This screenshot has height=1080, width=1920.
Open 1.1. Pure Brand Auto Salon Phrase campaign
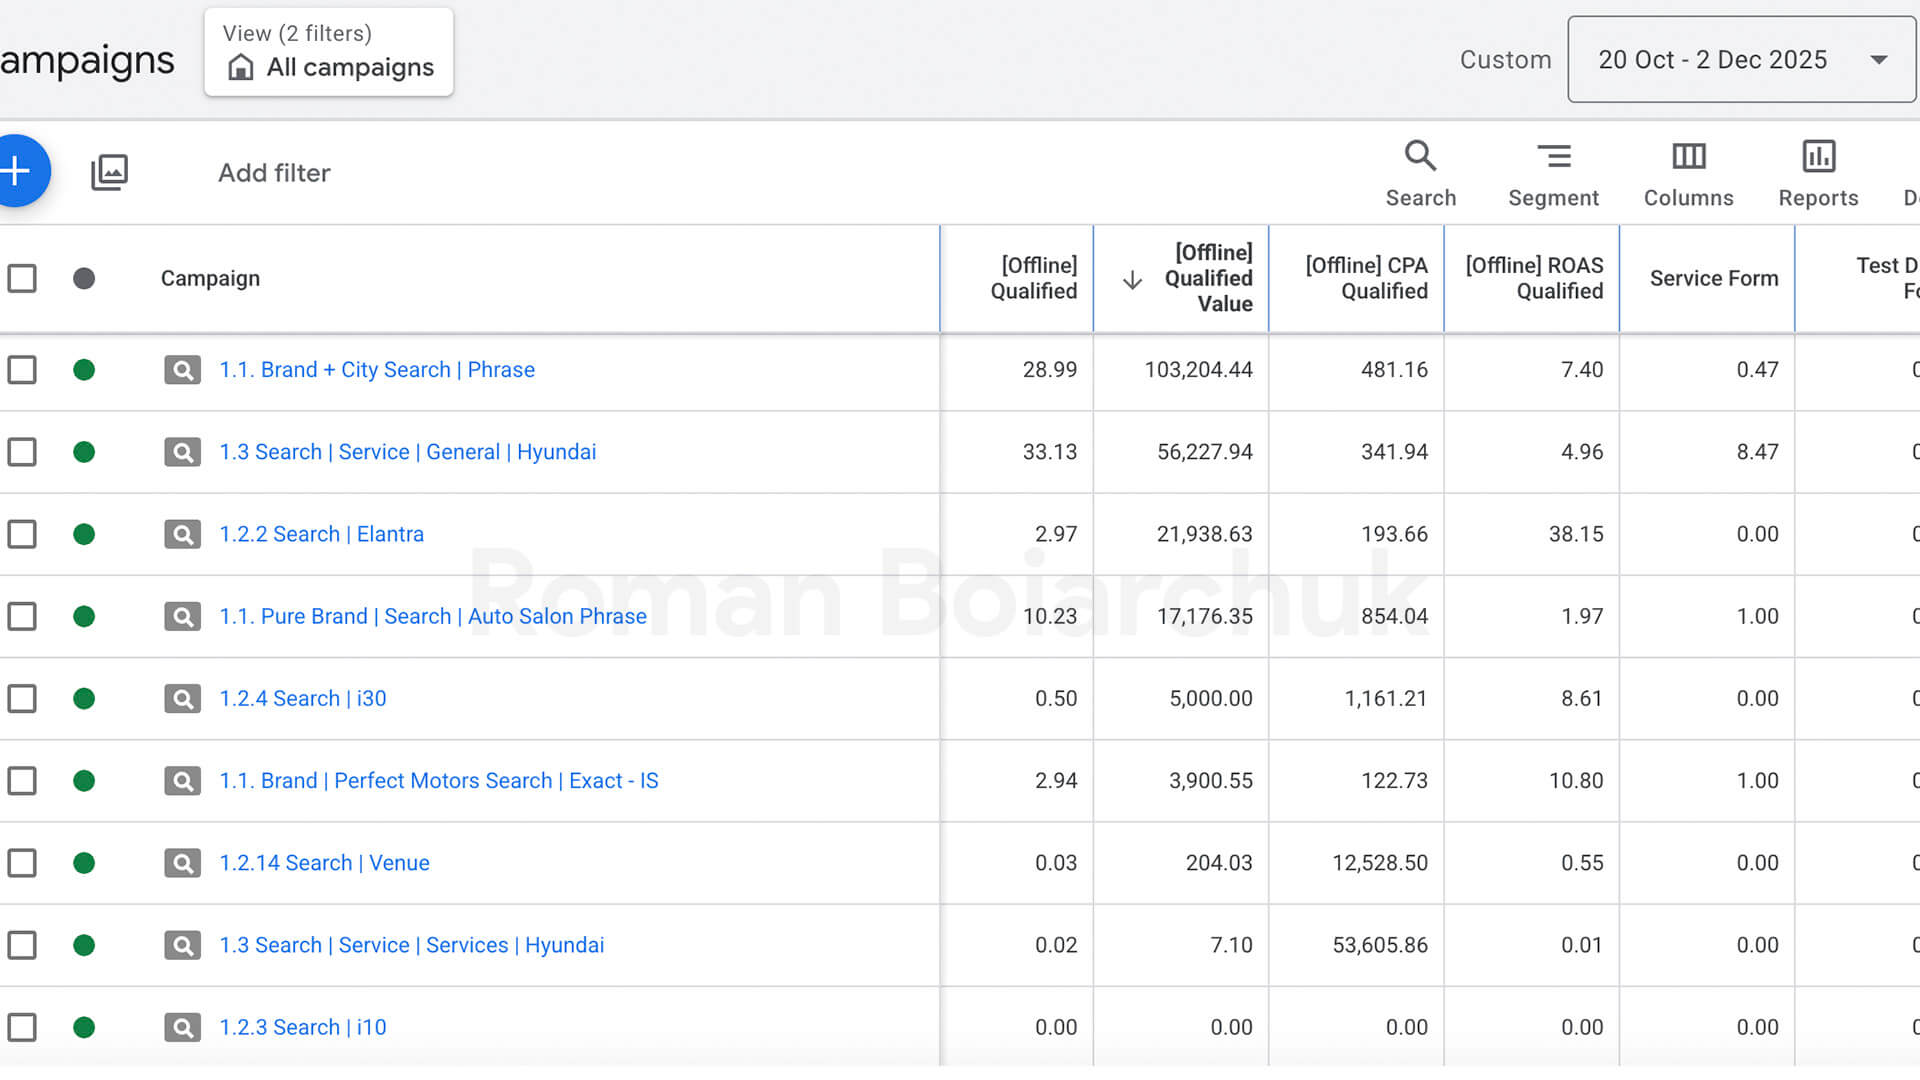(x=433, y=616)
